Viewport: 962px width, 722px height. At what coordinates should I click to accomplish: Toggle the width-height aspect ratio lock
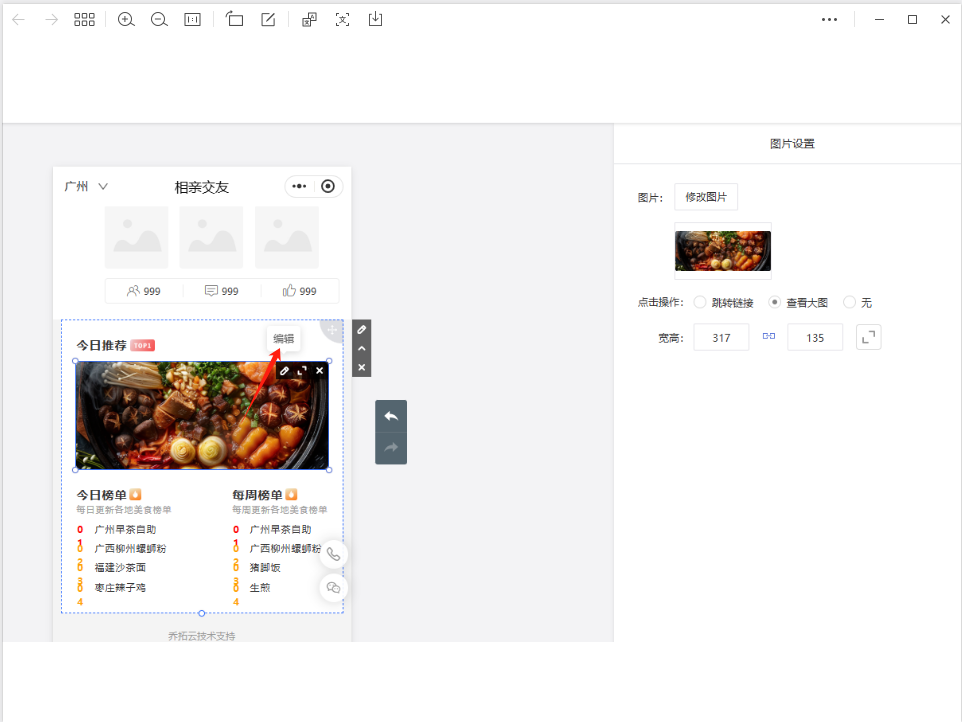pyautogui.click(x=769, y=337)
